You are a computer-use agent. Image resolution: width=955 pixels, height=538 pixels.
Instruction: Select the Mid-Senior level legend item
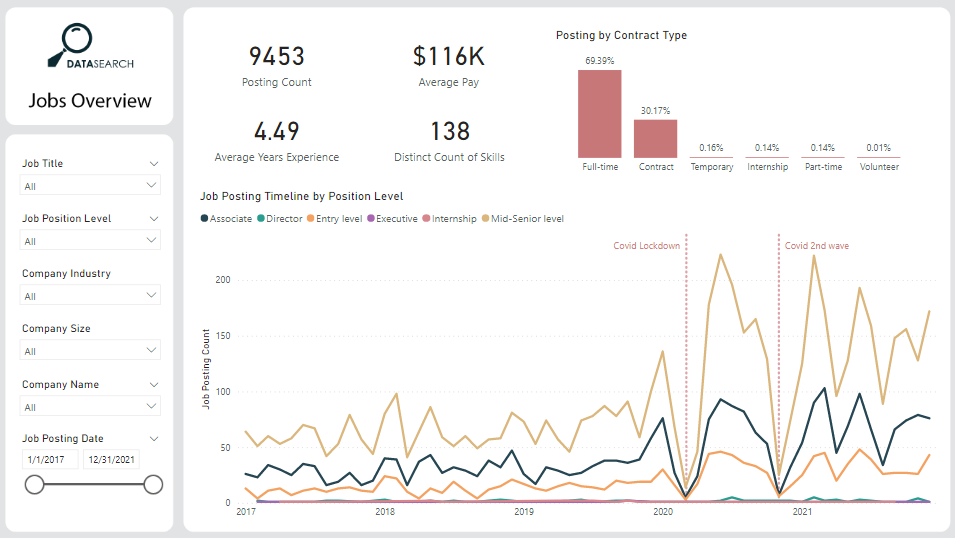[x=524, y=218]
